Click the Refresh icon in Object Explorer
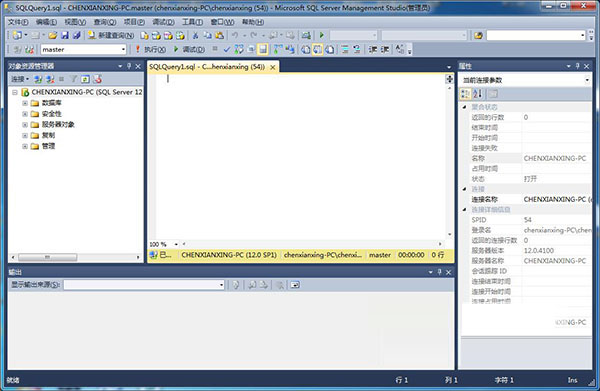This screenshot has height=391, width=600. click(x=85, y=79)
